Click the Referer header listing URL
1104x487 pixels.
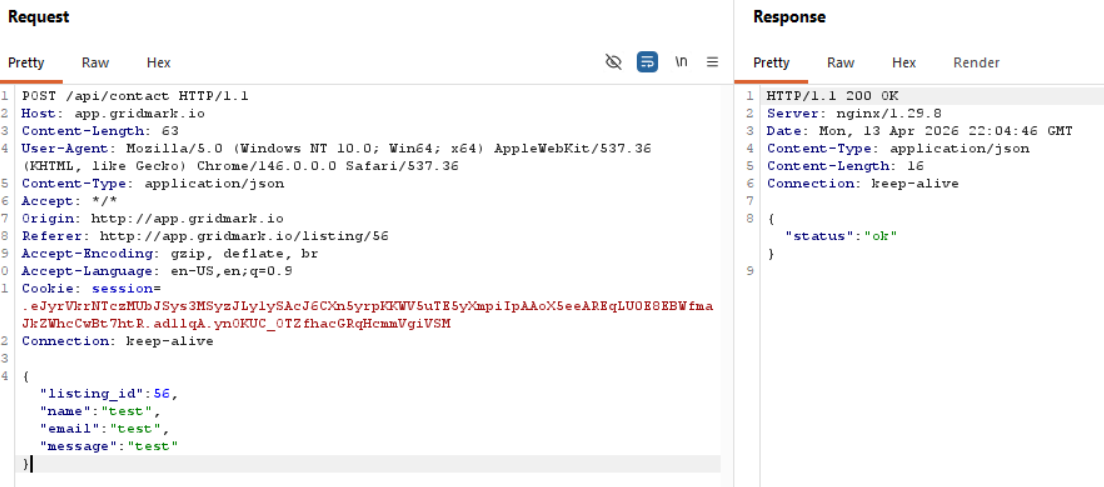243,236
